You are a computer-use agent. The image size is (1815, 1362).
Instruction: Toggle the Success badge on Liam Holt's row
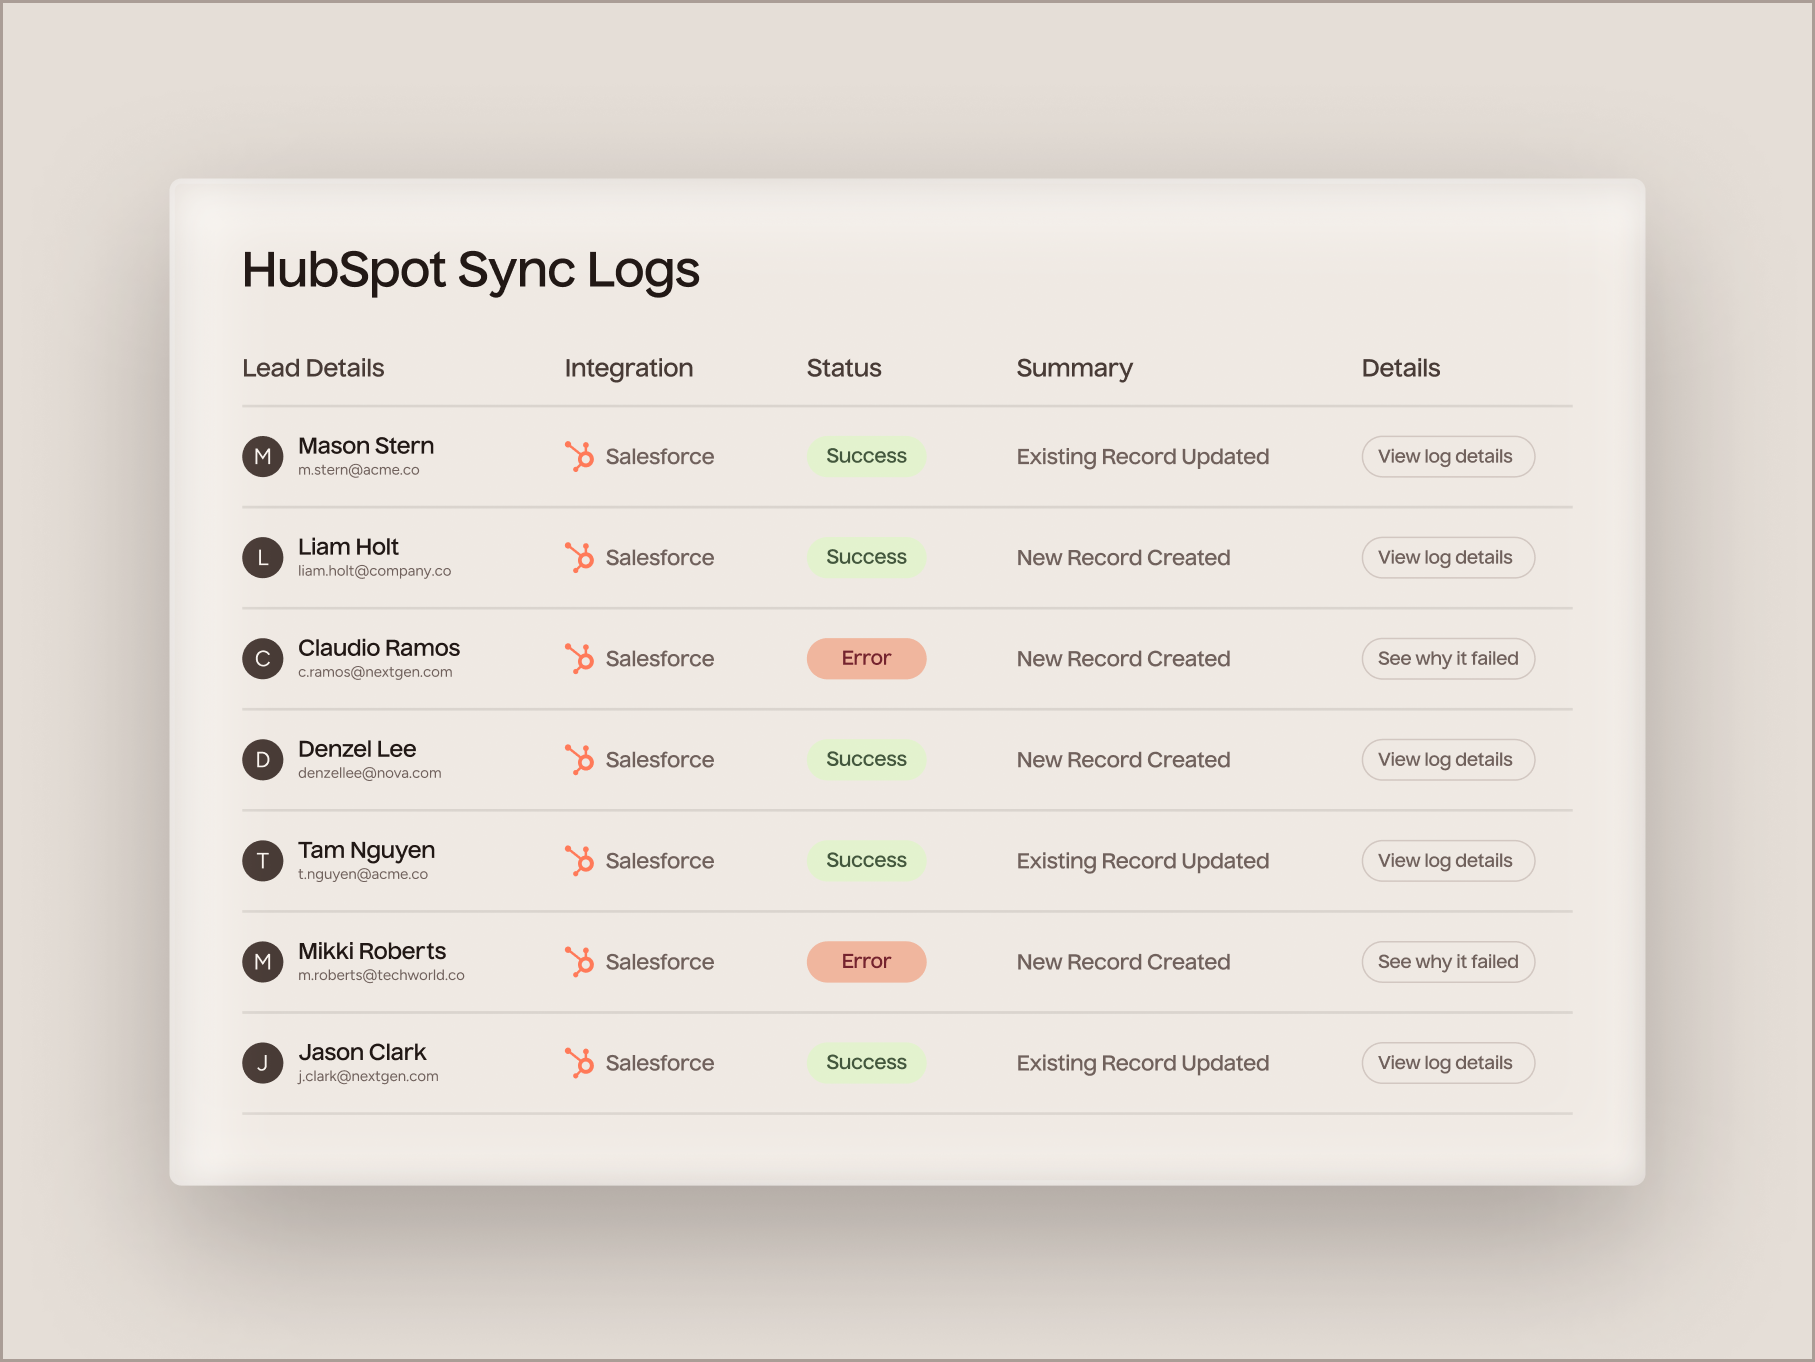click(866, 557)
